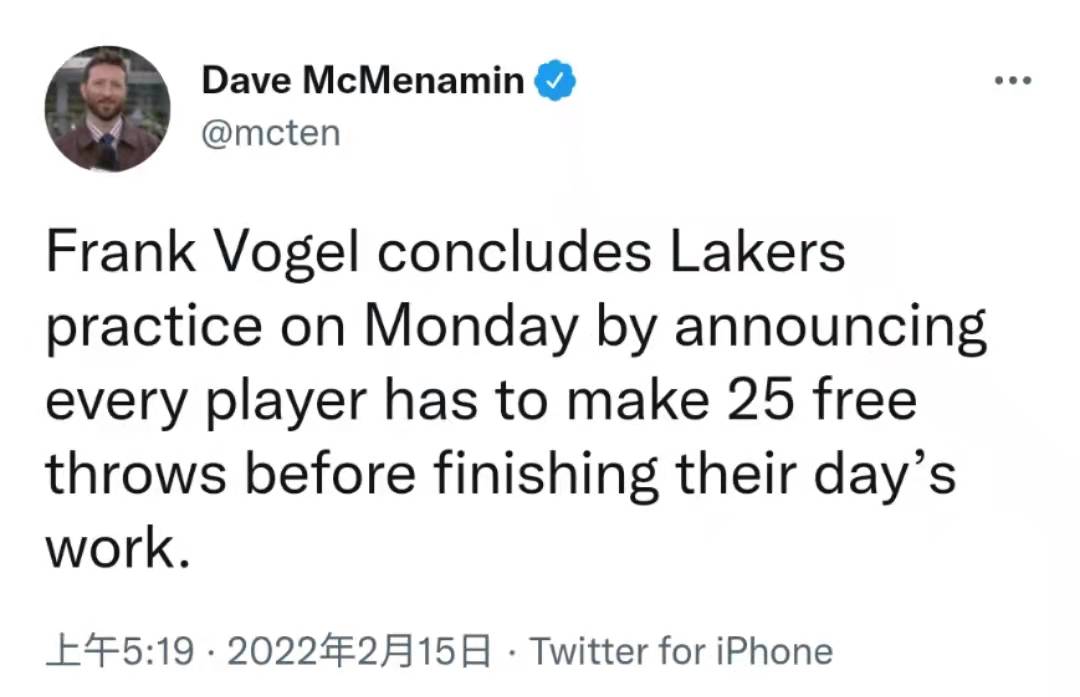
Task: Click the word concludes in the tweet
Action: click(x=514, y=251)
